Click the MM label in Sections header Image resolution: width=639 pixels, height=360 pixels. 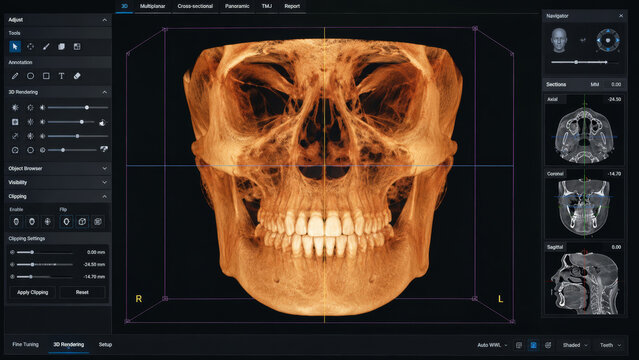pos(595,84)
